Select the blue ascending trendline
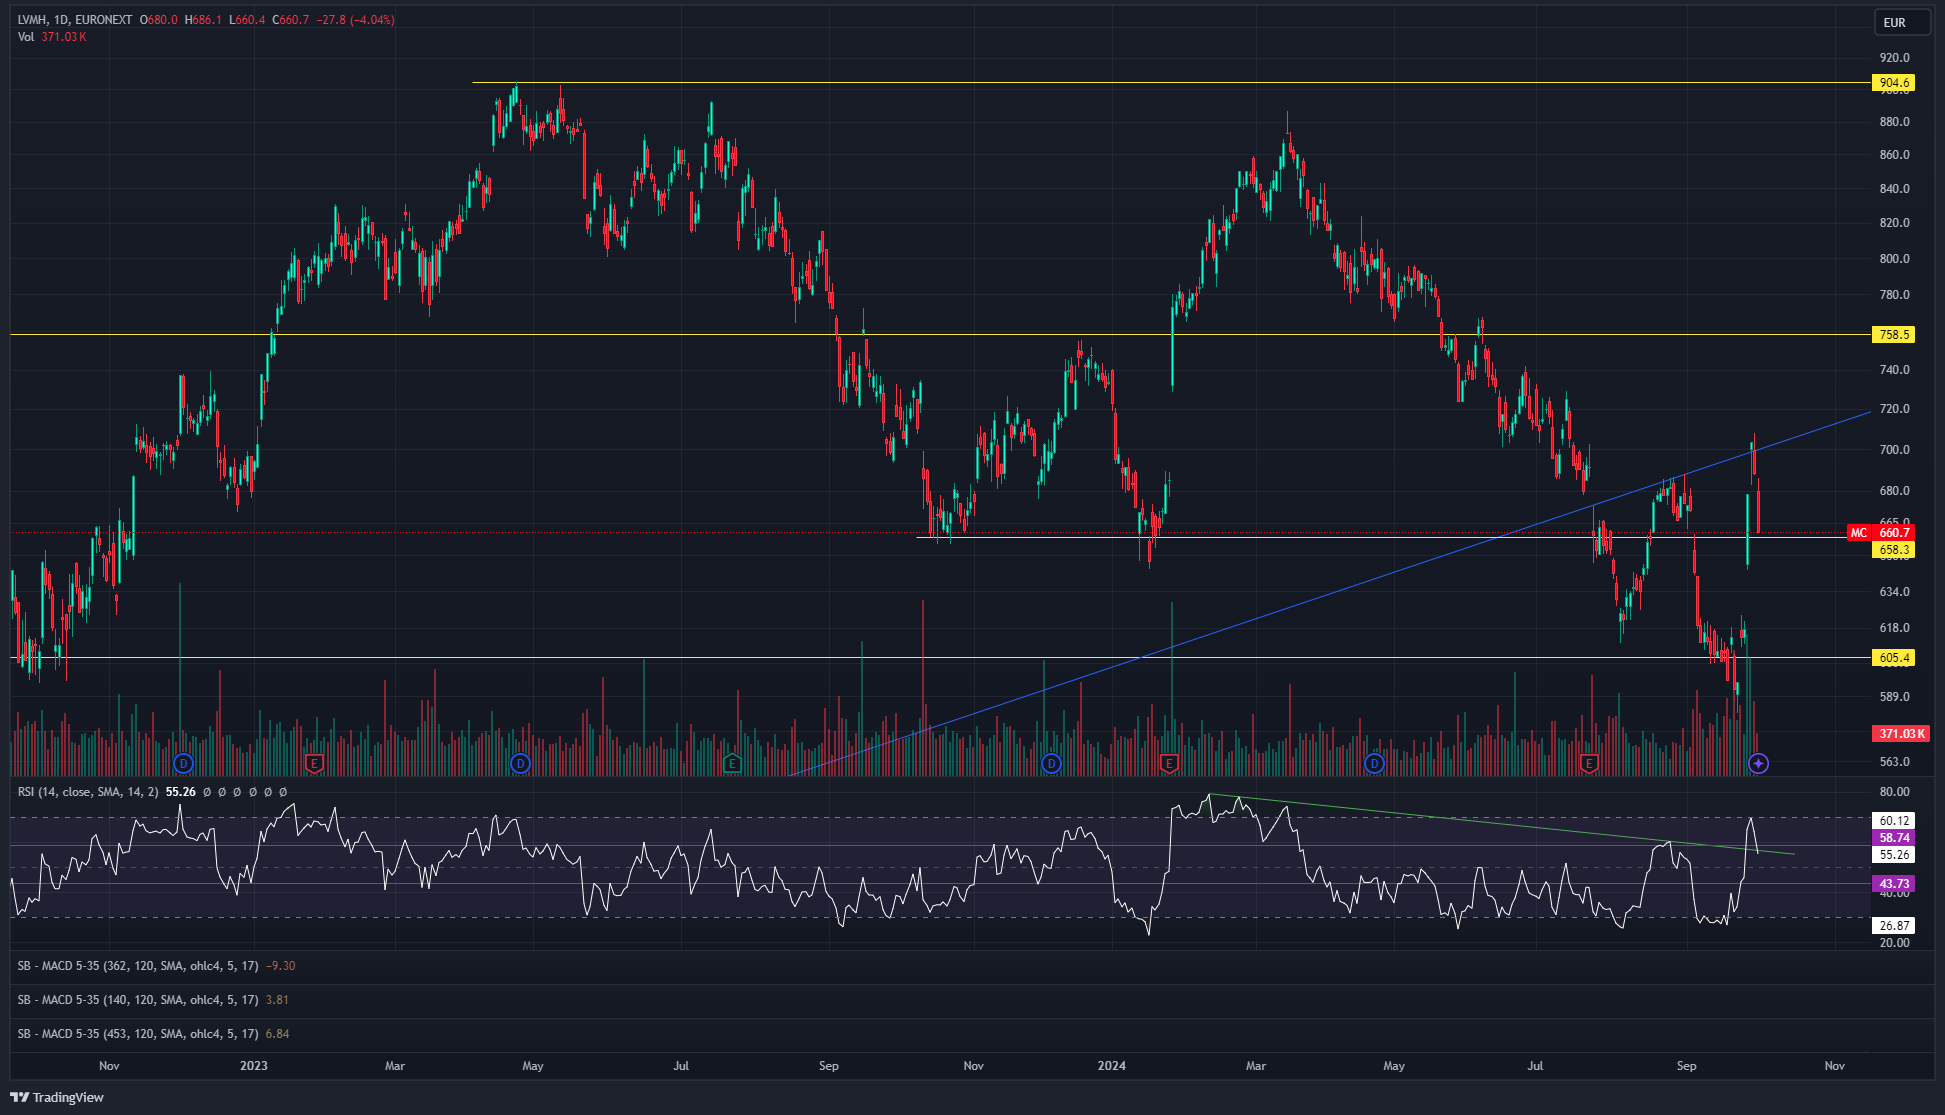 pyautogui.click(x=1330, y=594)
